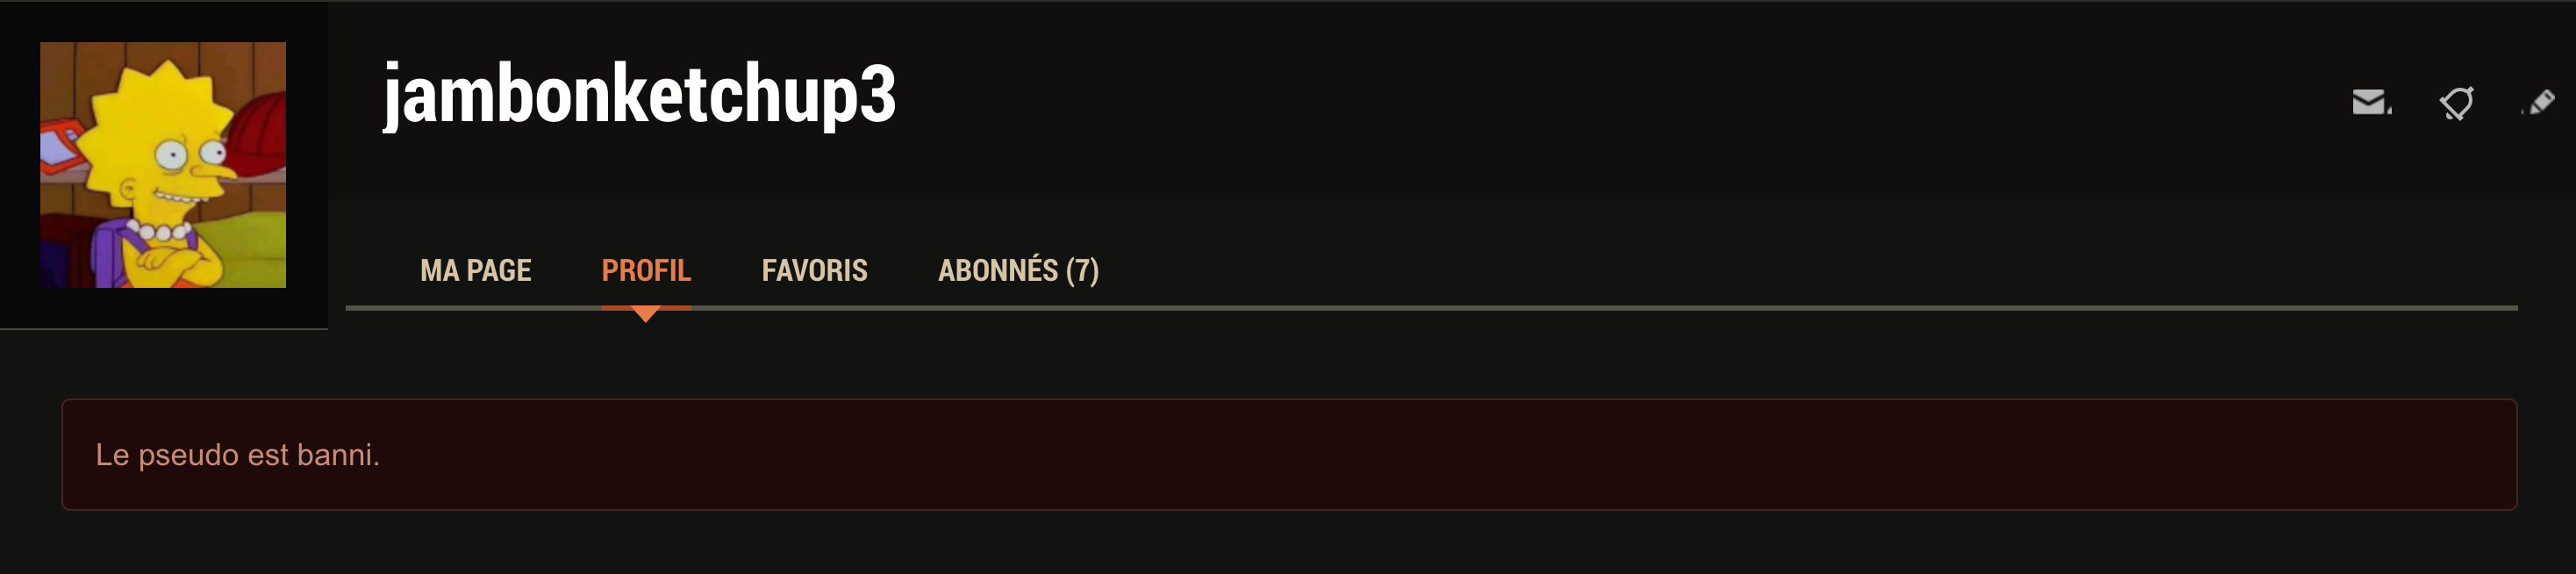Go to the user's favorites

pos(814,270)
